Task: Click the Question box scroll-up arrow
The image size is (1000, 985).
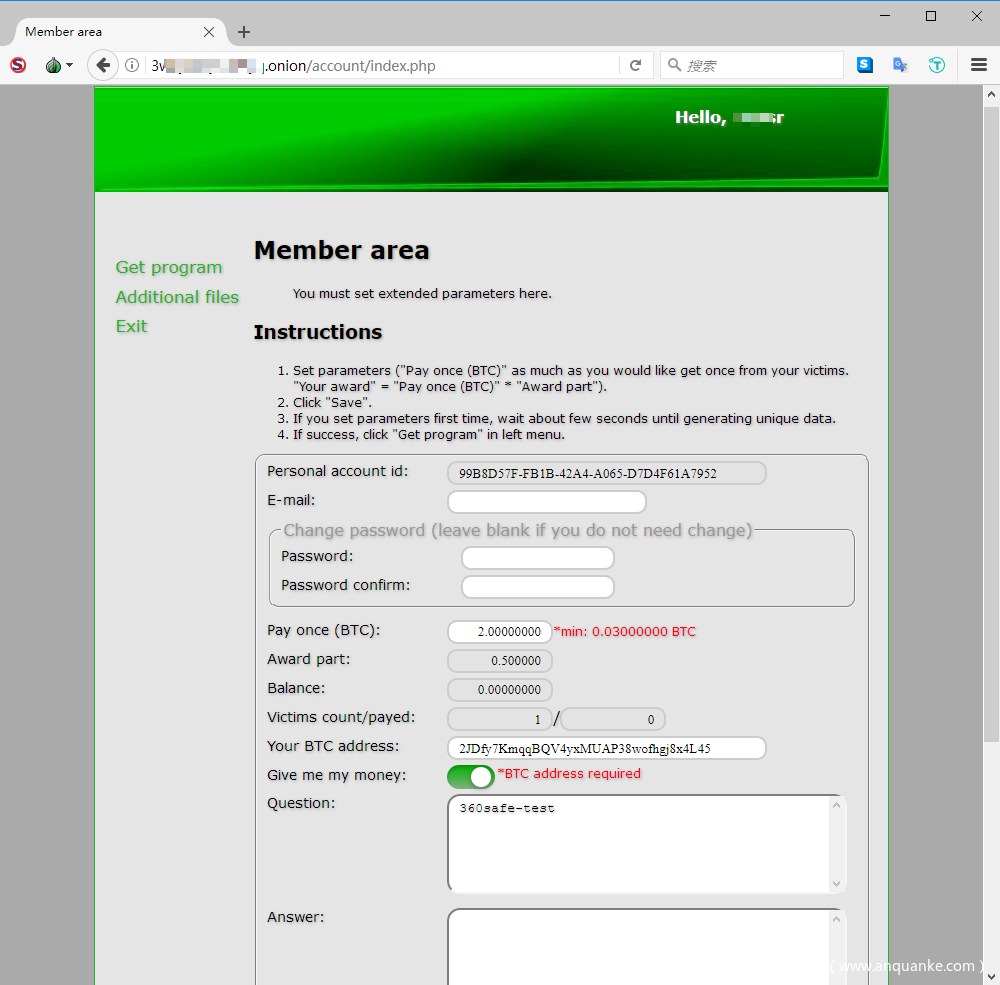Action: click(837, 806)
